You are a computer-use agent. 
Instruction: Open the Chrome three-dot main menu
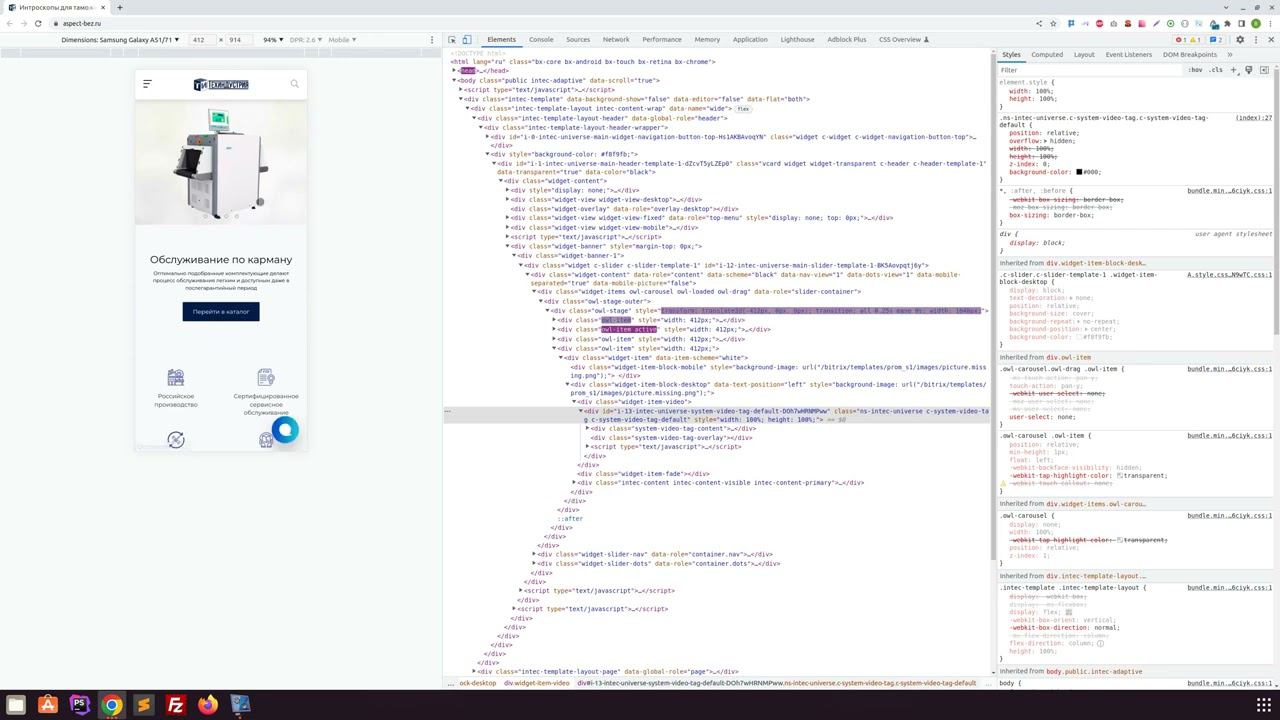[1270, 23]
